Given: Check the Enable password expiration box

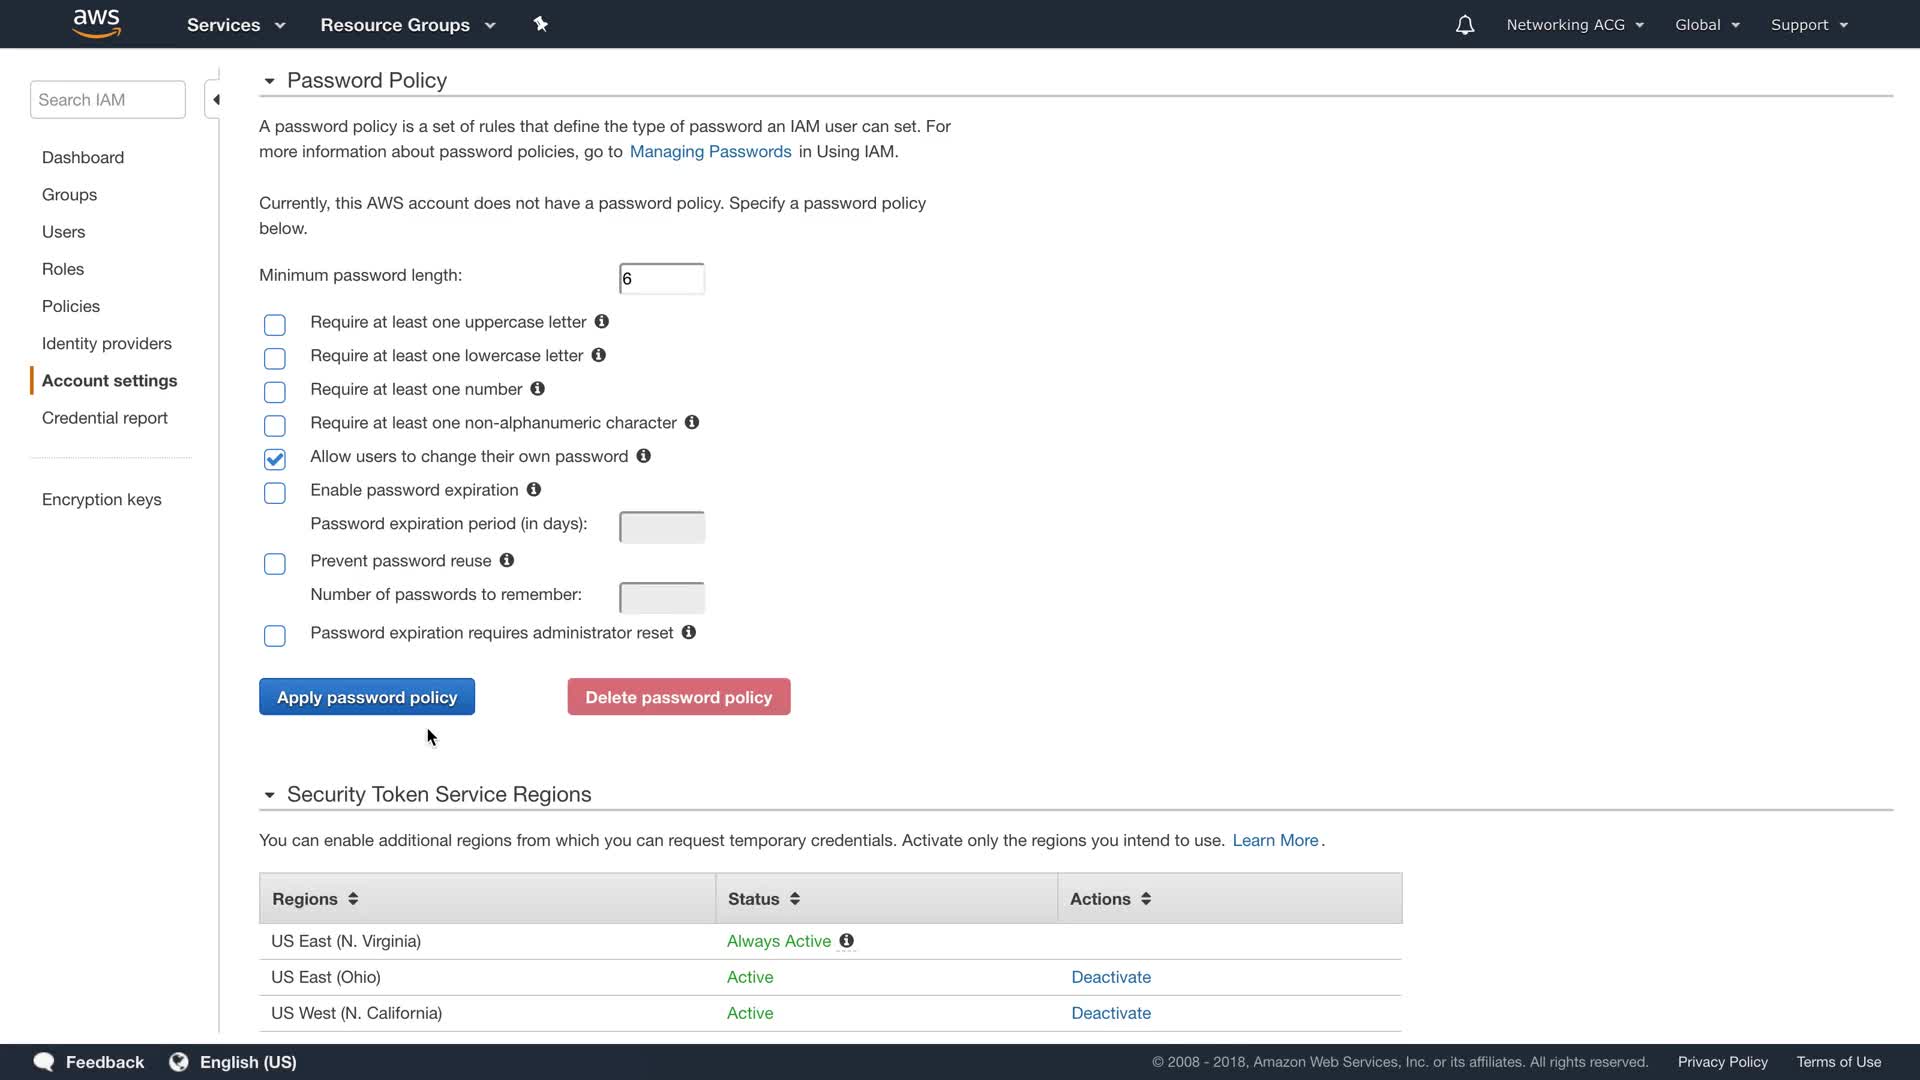Looking at the screenshot, I should point(275,493).
